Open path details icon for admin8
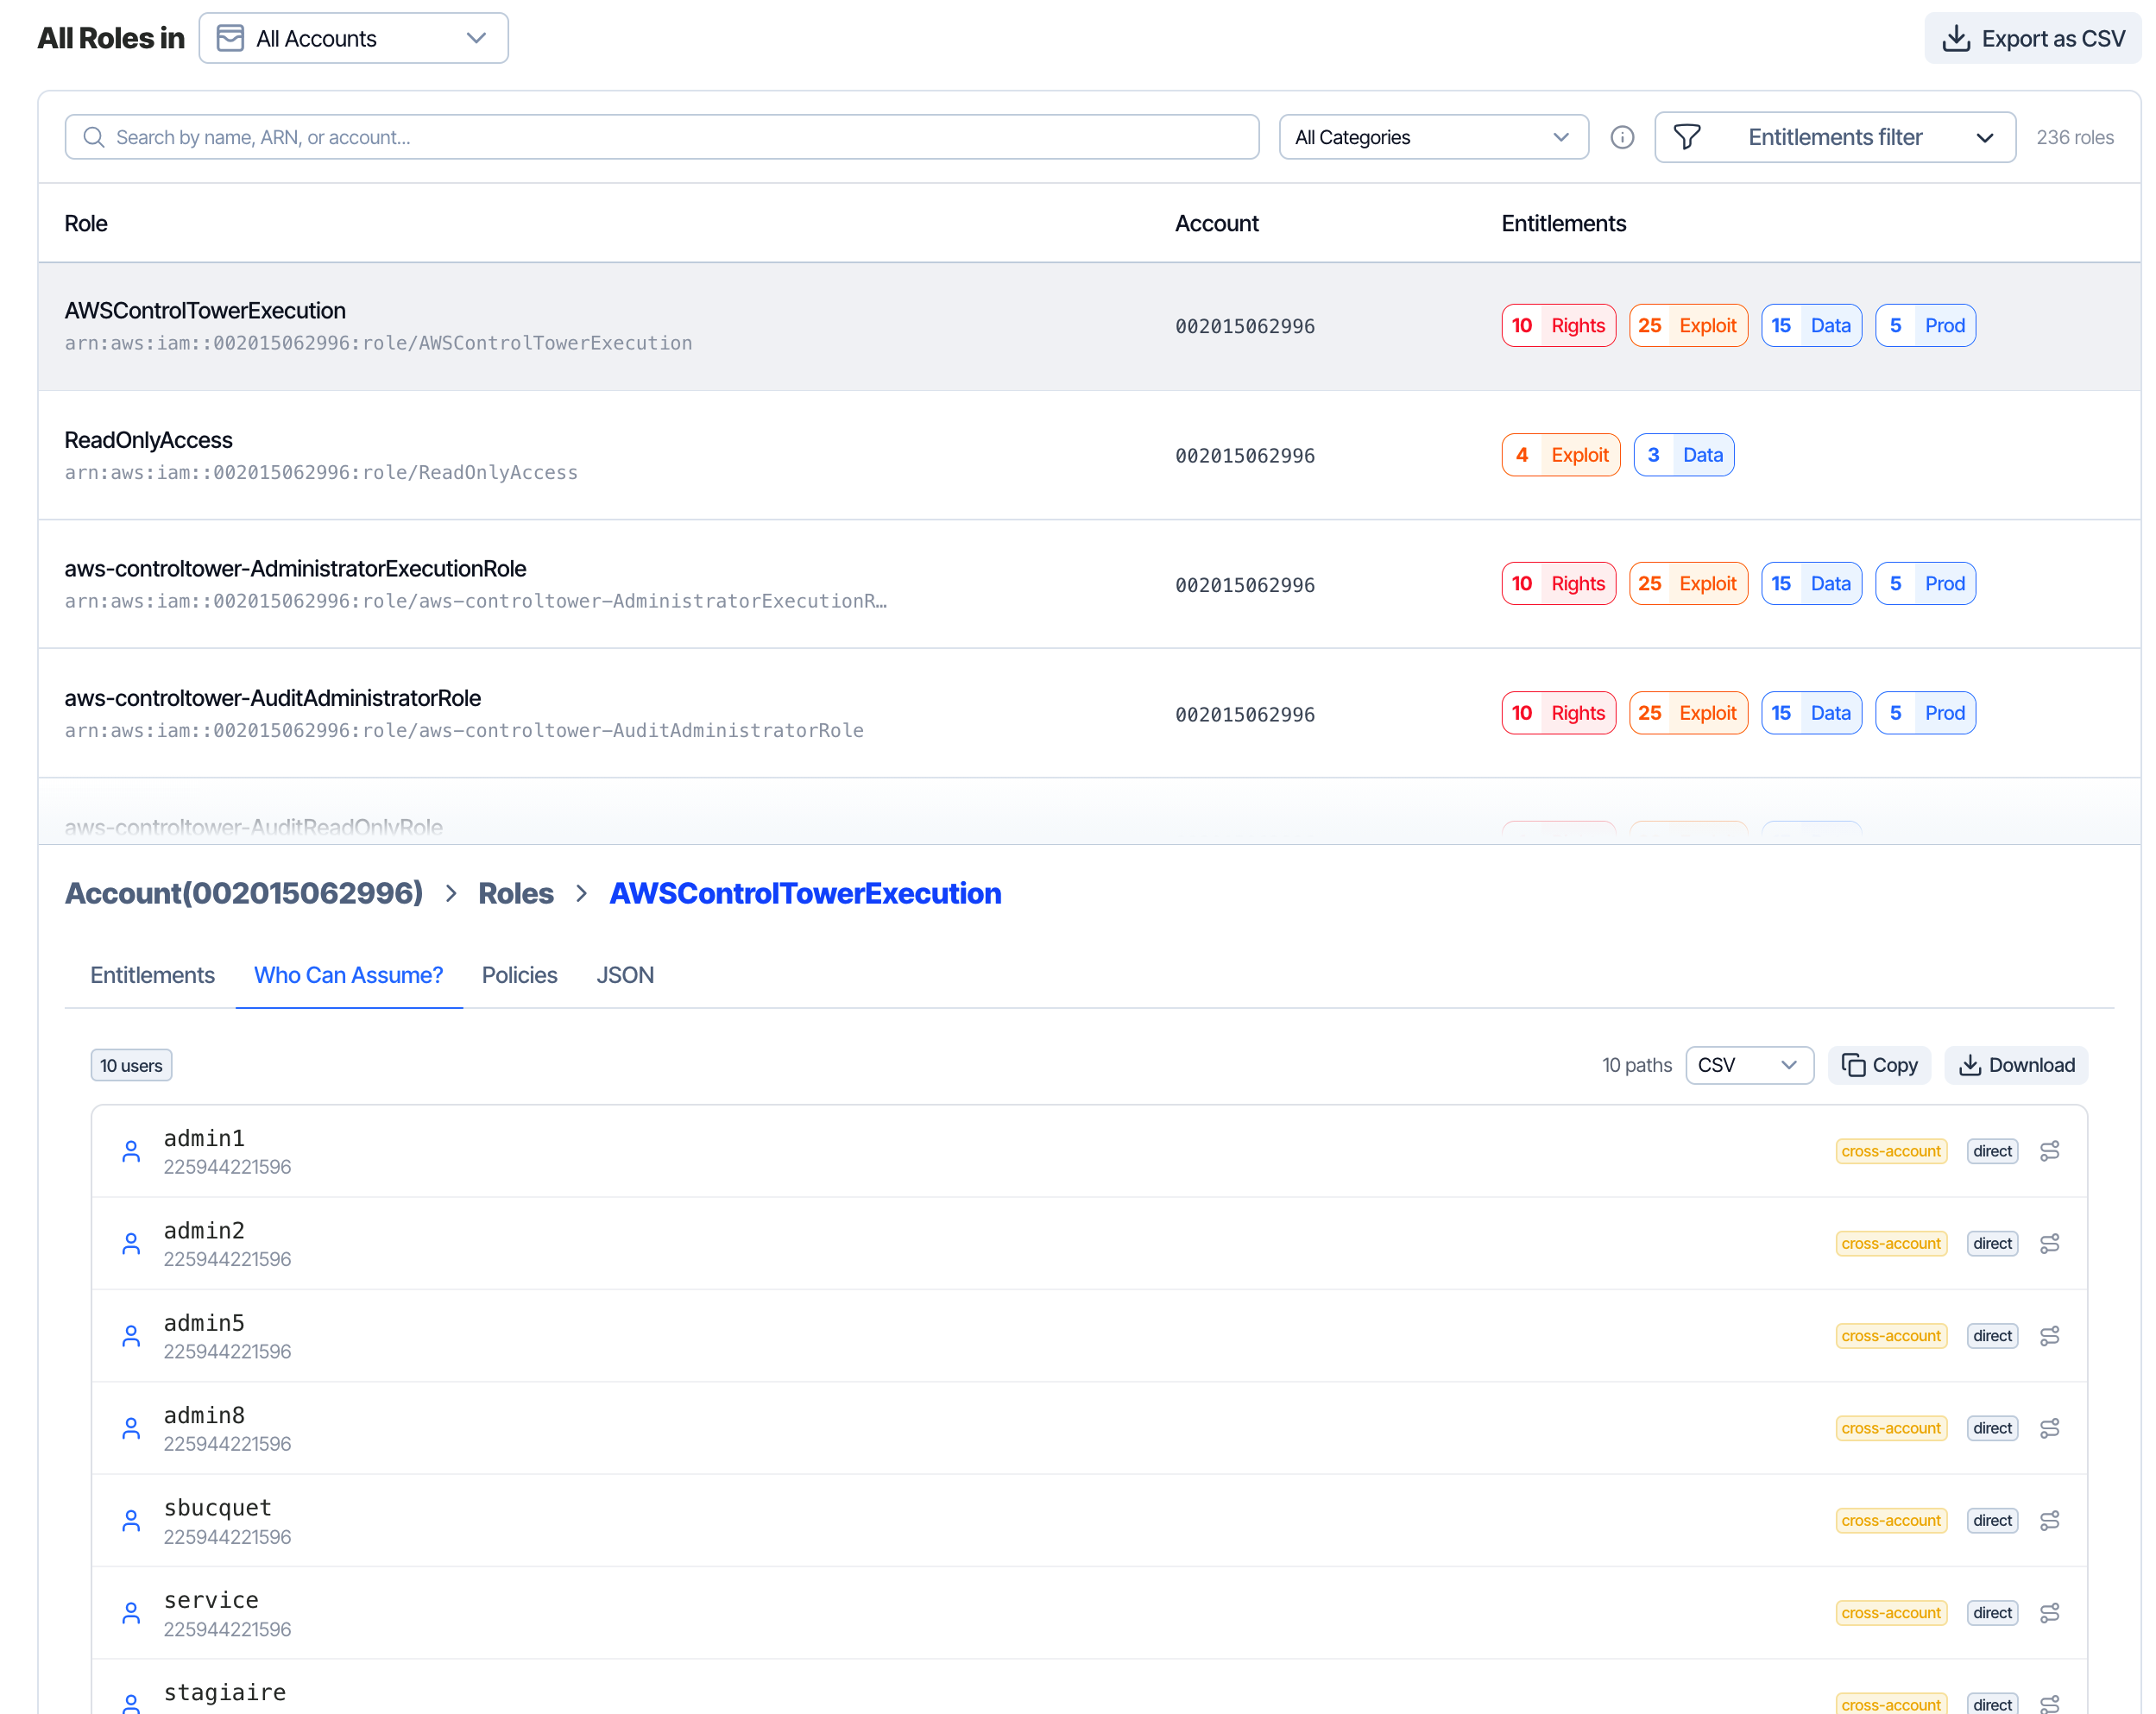Viewport: 2156px width, 1714px height. [2049, 1428]
